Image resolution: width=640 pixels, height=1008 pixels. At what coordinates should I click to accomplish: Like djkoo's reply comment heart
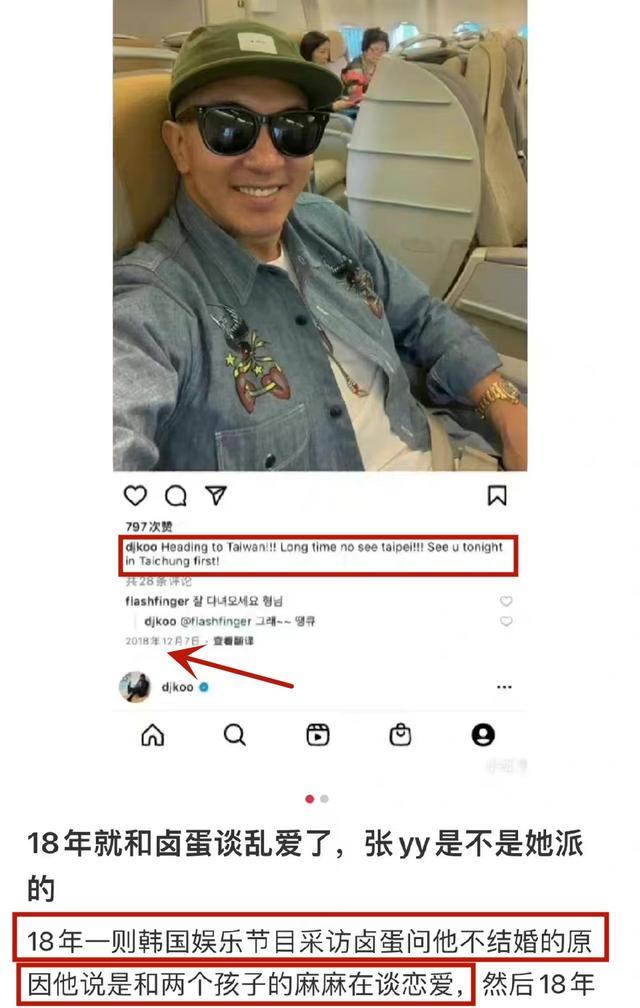506,621
